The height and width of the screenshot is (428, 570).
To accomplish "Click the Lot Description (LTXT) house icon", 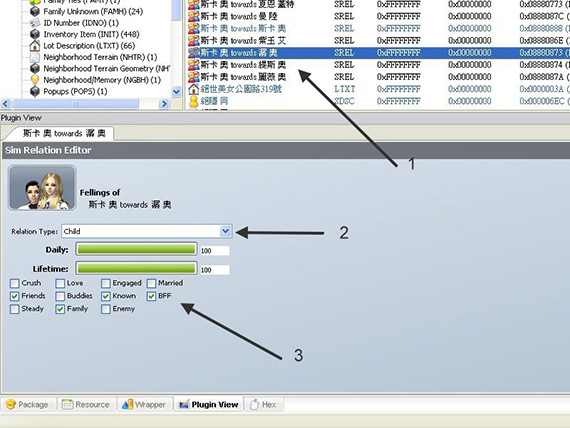I will tap(35, 46).
